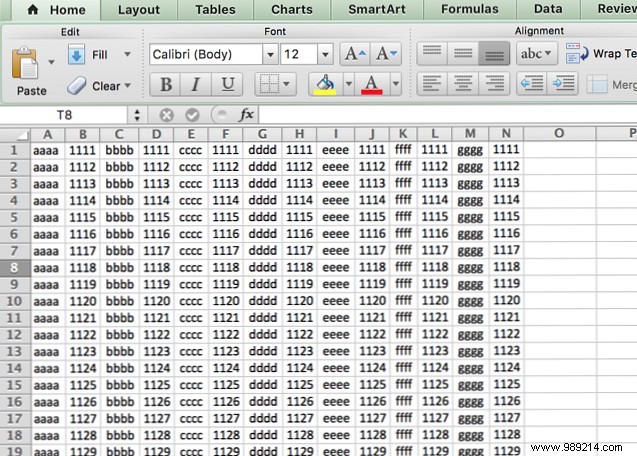Align text to top of cell

click(x=432, y=53)
